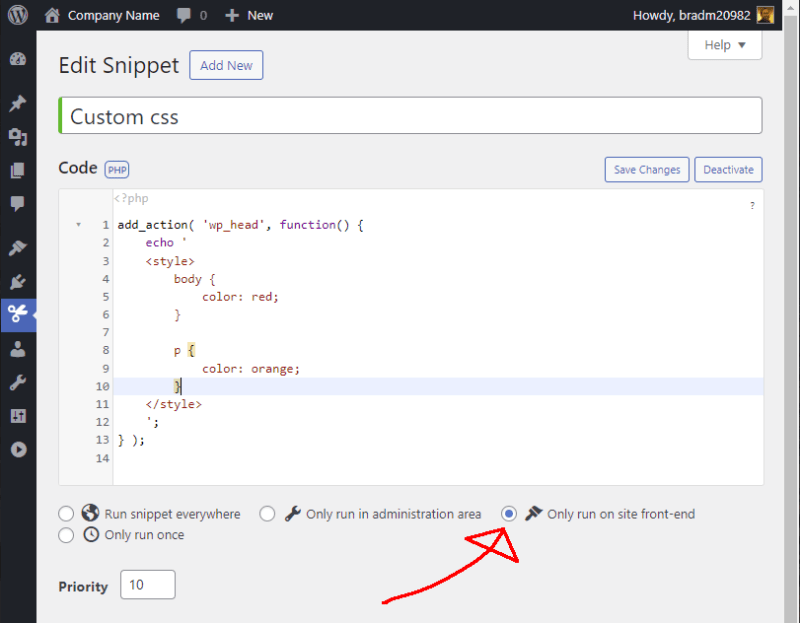This screenshot has width=800, height=623.
Task: Open the Media library icon
Action: (x=18, y=137)
